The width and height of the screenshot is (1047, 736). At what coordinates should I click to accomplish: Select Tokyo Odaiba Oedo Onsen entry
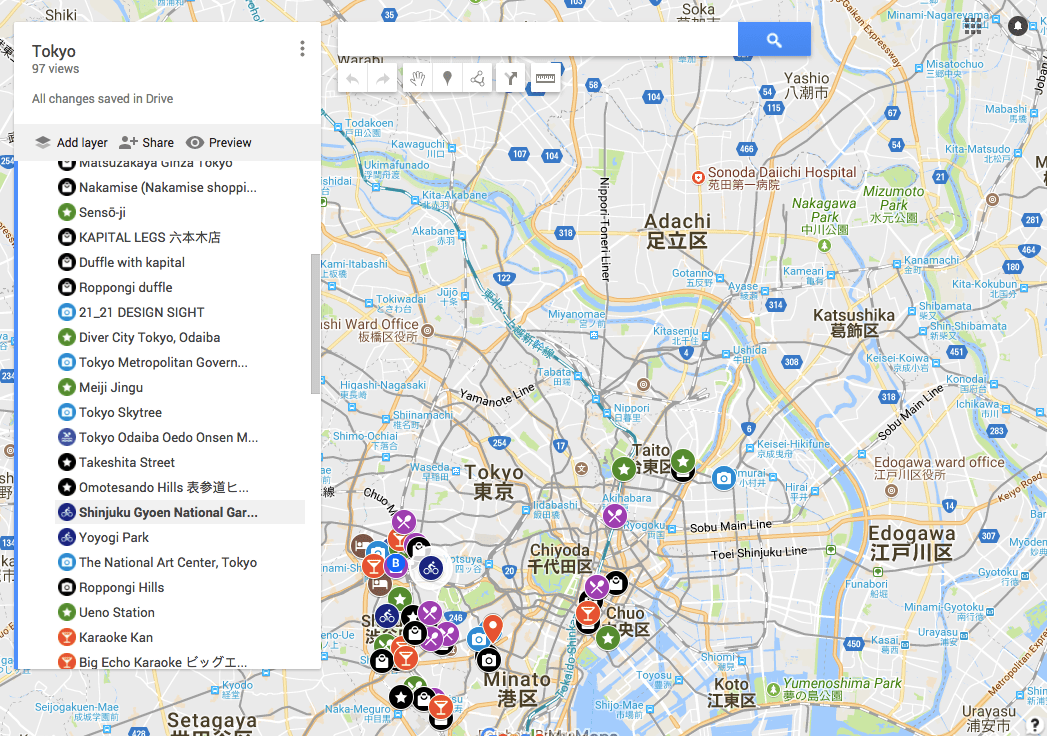(180, 437)
